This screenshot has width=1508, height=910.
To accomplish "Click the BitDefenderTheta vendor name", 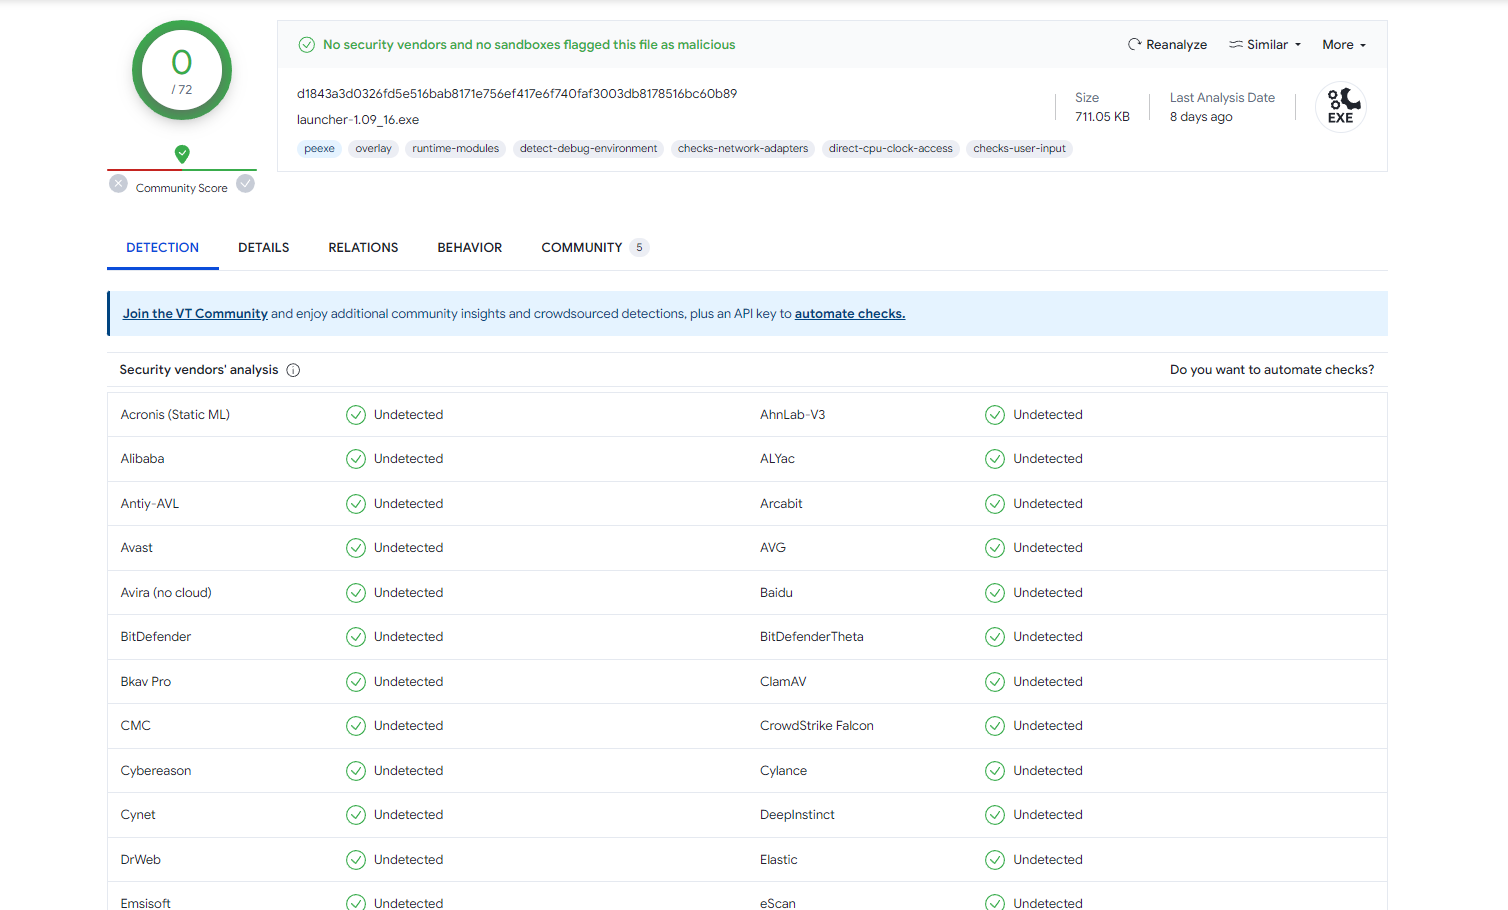I will tap(812, 637).
